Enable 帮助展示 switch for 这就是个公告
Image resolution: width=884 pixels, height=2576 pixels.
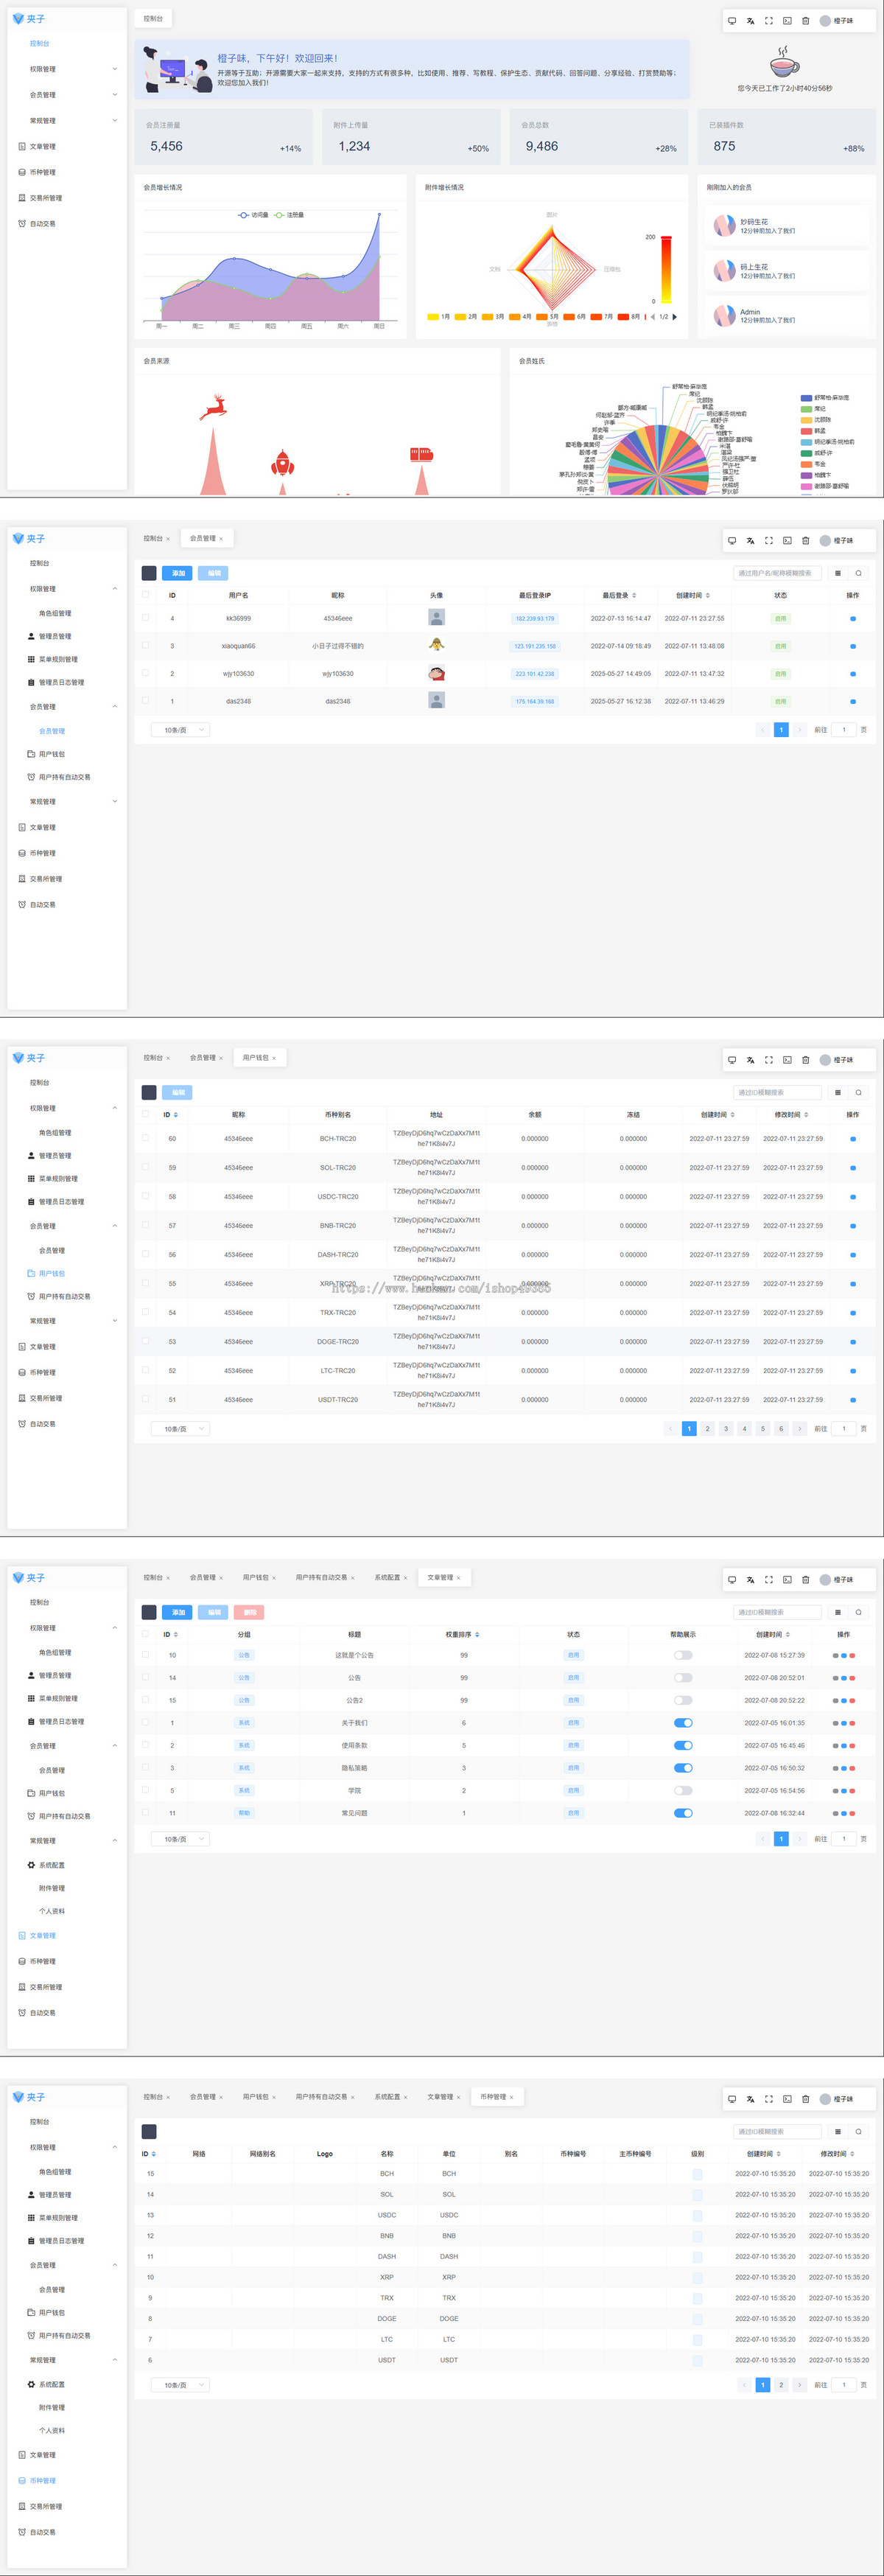[x=683, y=1655]
